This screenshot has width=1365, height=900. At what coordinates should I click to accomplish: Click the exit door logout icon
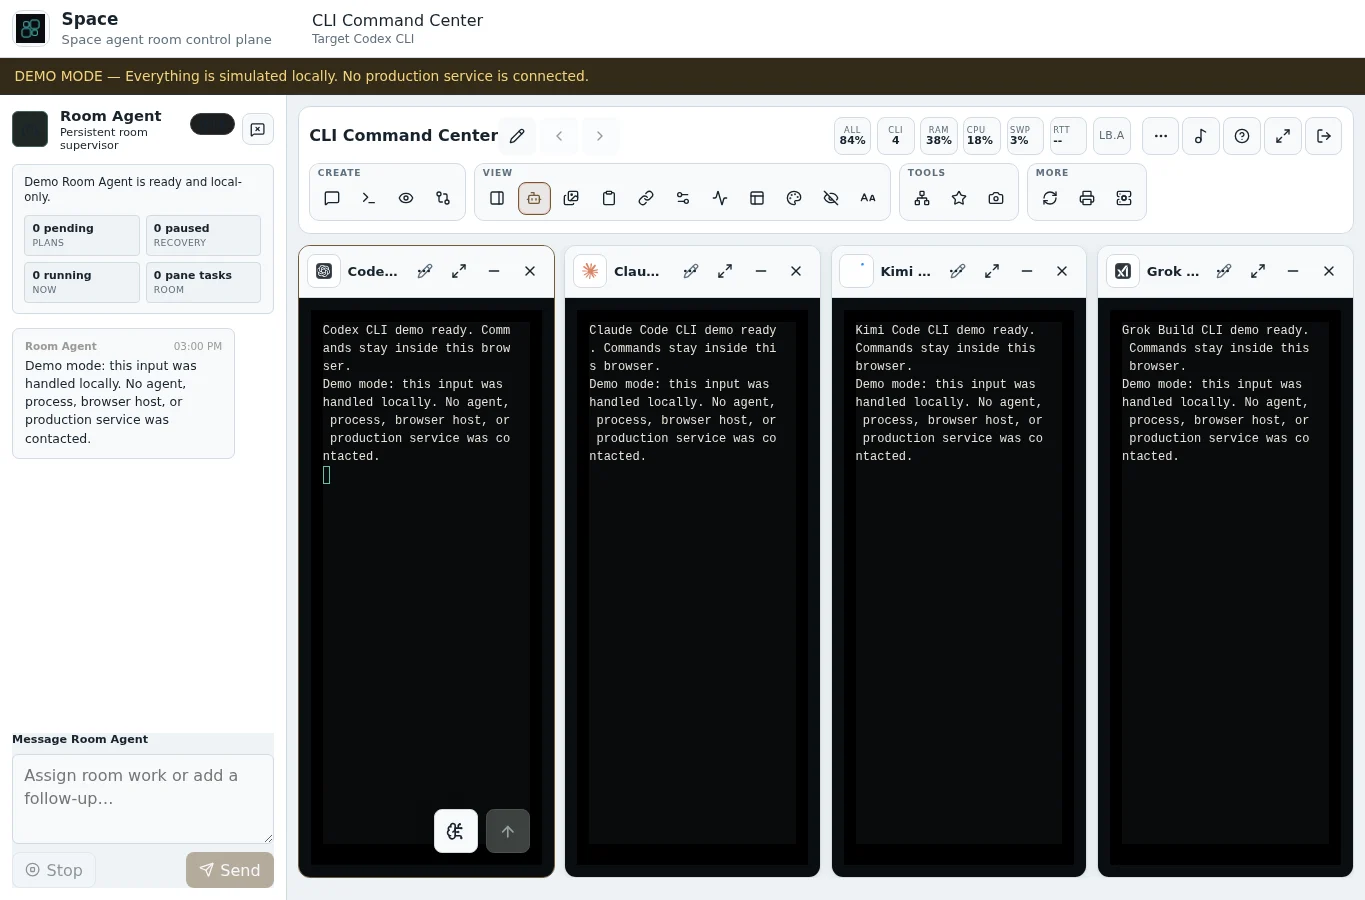tap(1324, 136)
